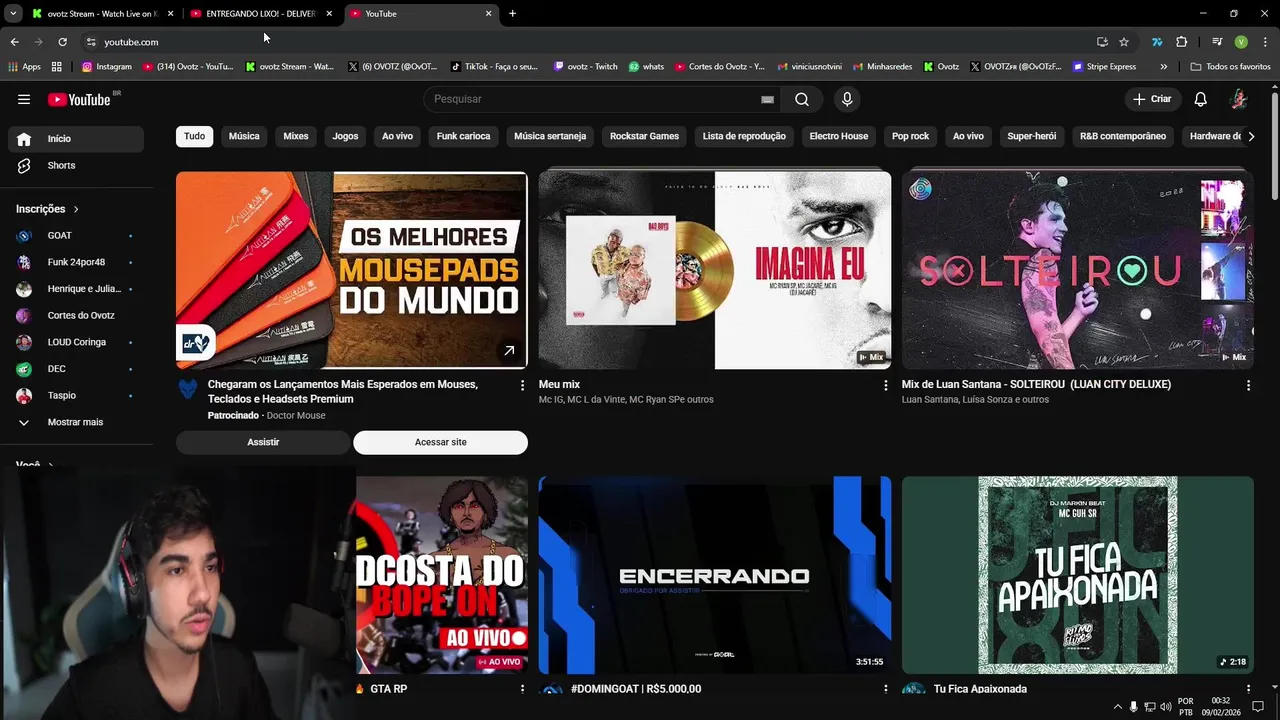The height and width of the screenshot is (720, 1280).
Task: Open the Tu Fica Apaixonada thumbnail
Action: coord(1077,575)
